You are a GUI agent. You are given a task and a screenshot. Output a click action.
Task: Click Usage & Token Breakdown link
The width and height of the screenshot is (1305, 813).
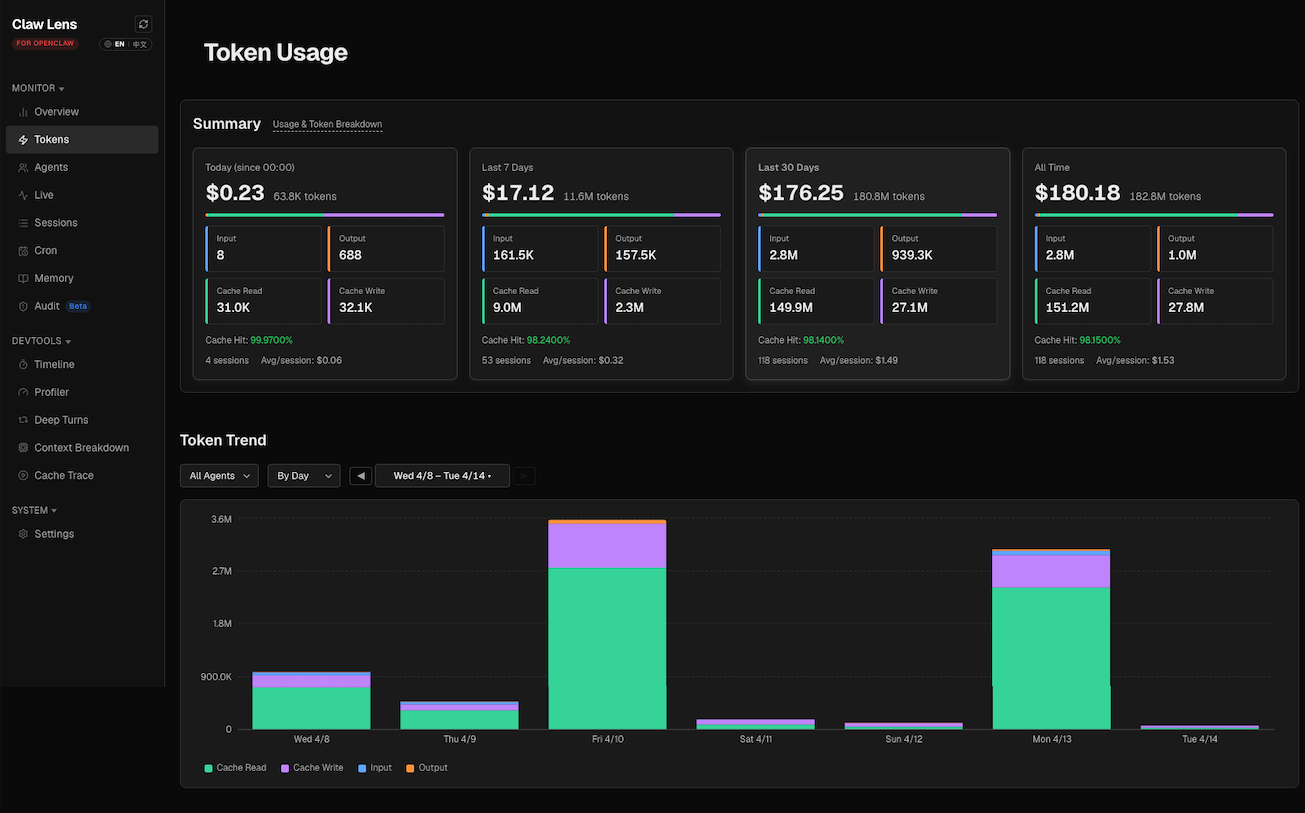[327, 125]
